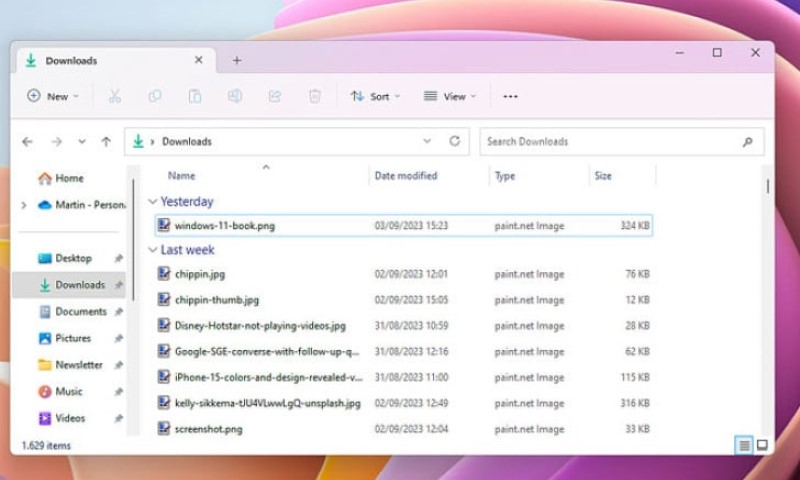Close the Downloads tab
The height and width of the screenshot is (480, 800).
pyautogui.click(x=198, y=60)
